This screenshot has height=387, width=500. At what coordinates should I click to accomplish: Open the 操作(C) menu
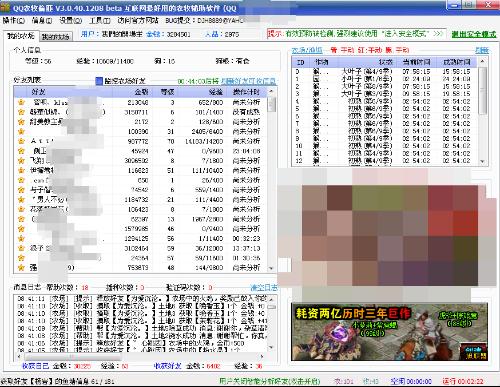(14, 20)
